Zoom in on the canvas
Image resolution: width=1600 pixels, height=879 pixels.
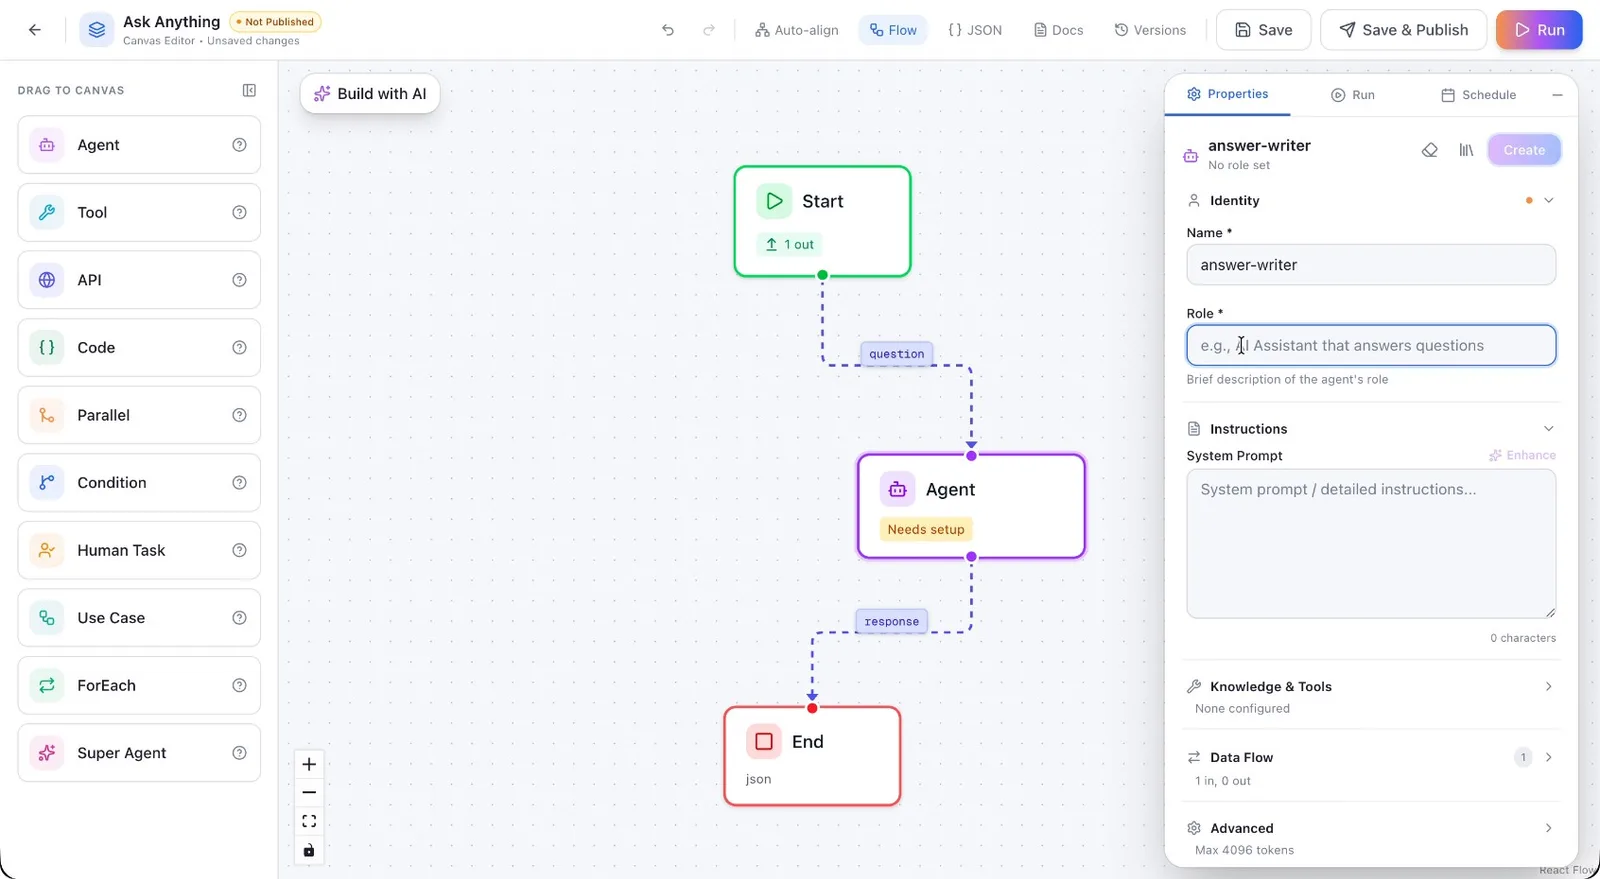click(309, 764)
